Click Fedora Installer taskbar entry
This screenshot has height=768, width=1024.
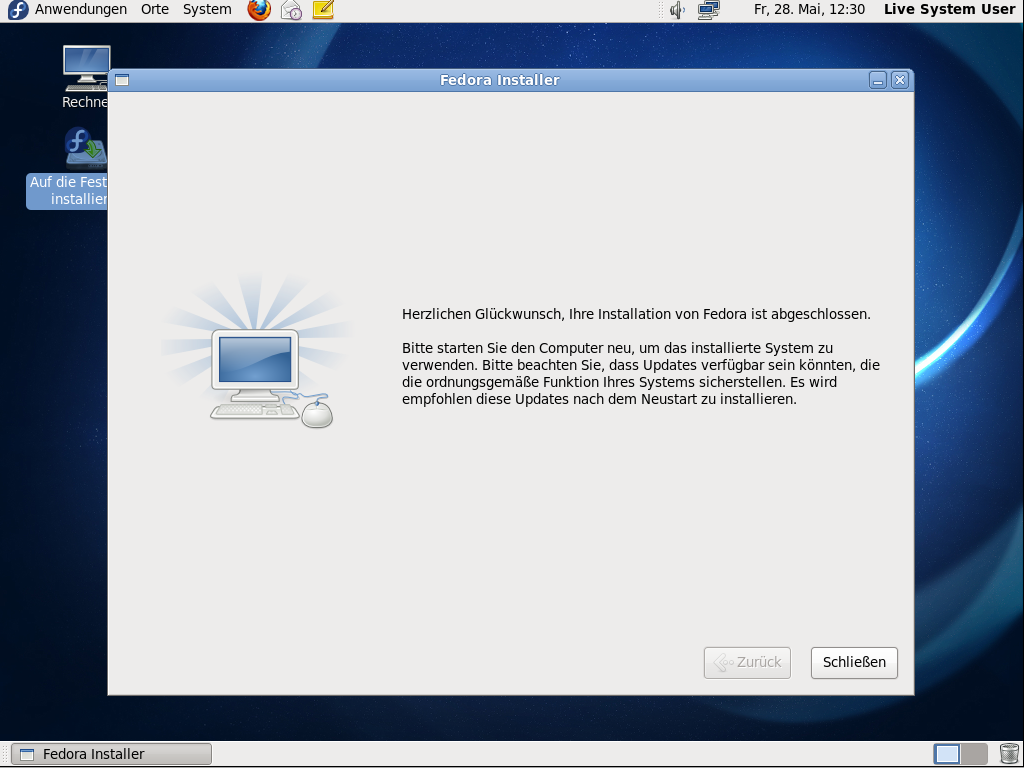click(x=112, y=754)
